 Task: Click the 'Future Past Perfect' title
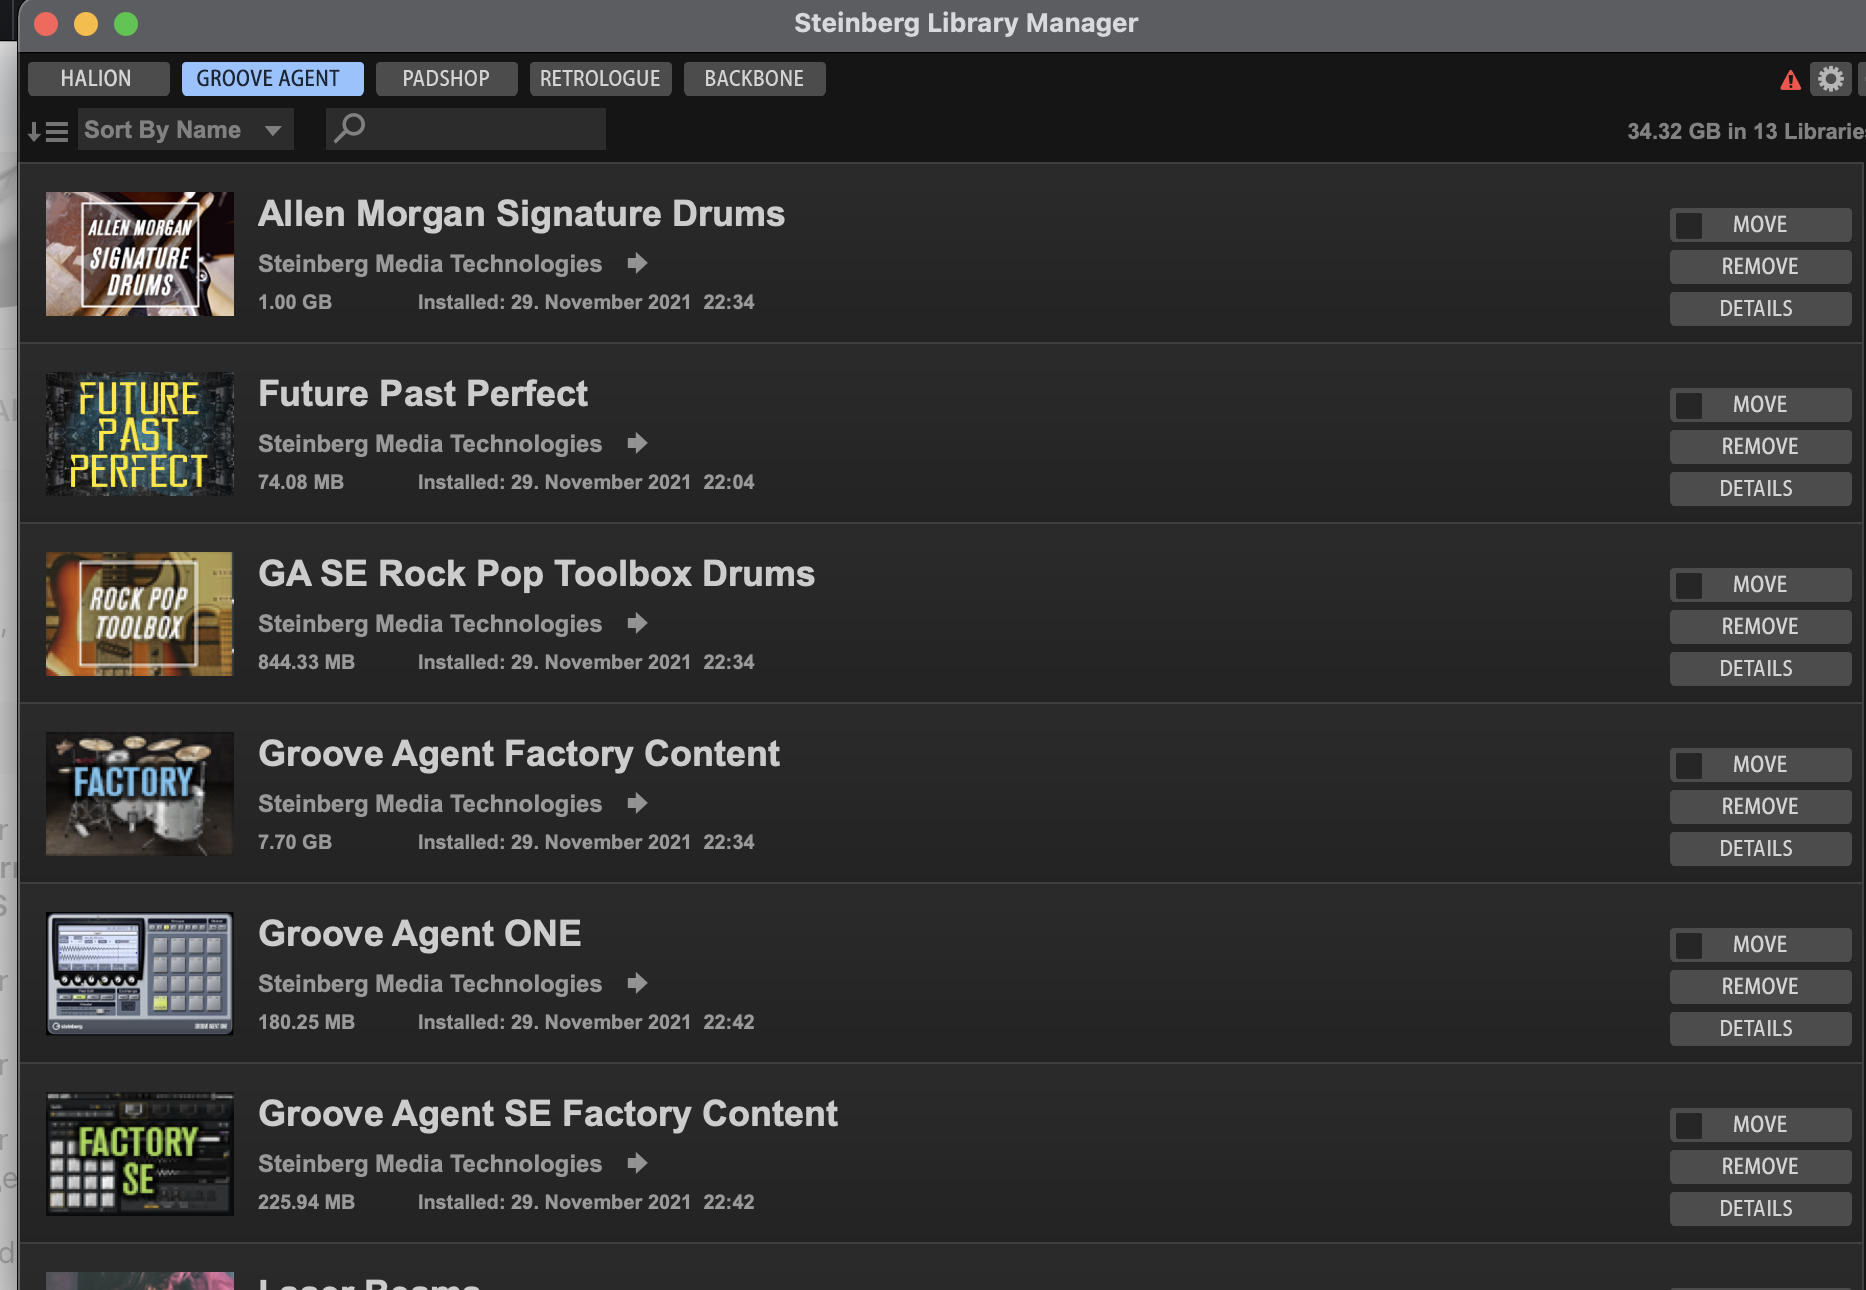point(423,394)
